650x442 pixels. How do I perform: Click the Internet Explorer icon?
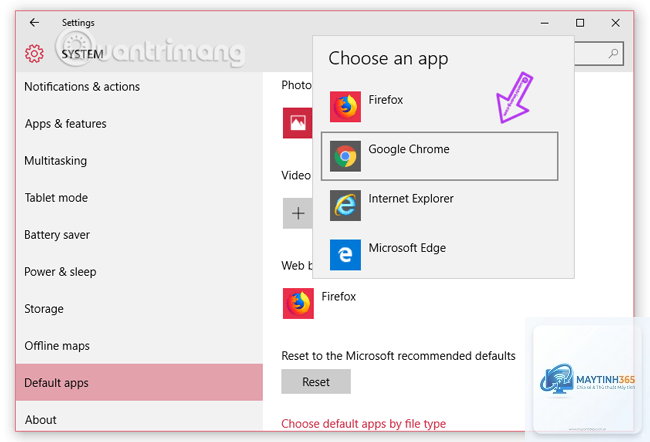tap(345, 205)
